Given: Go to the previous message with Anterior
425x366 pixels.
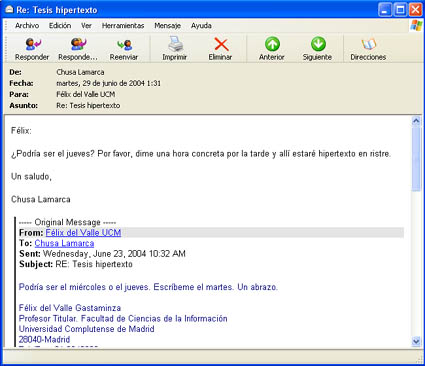Looking at the screenshot, I should pyautogui.click(x=272, y=49).
